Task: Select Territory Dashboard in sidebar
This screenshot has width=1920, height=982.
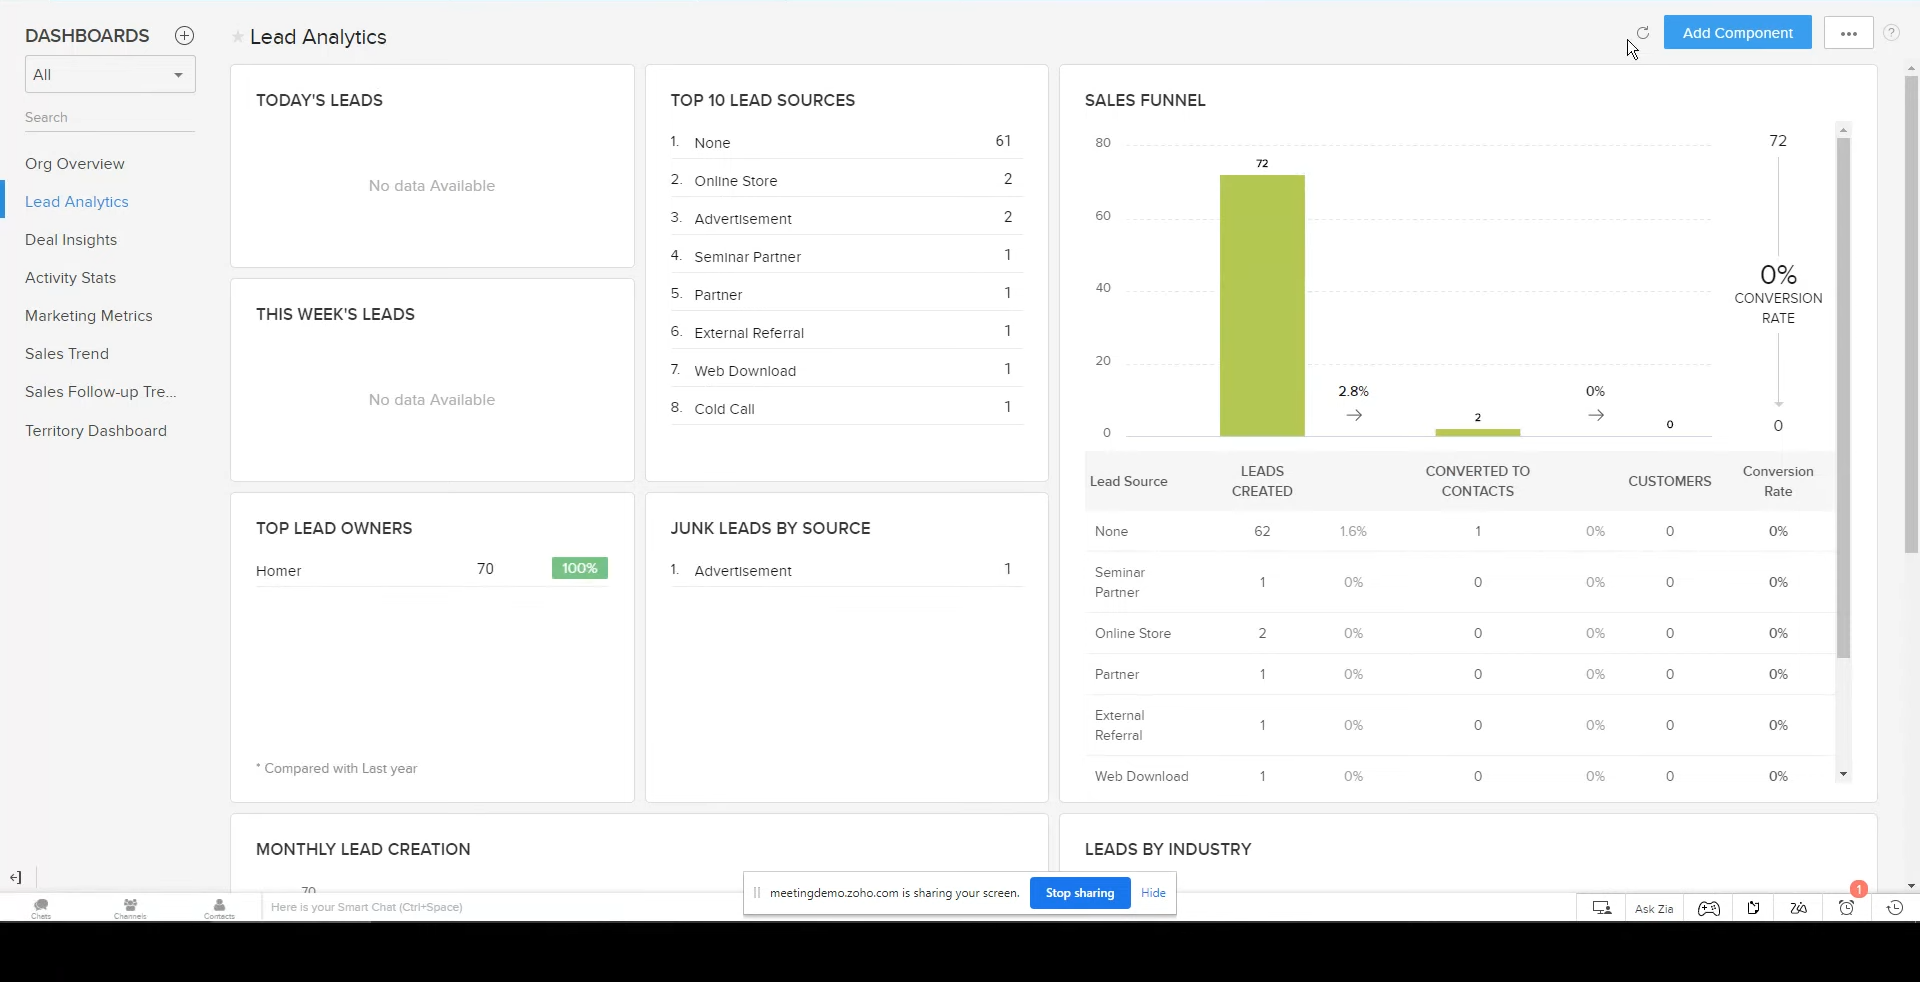Action: tap(96, 431)
